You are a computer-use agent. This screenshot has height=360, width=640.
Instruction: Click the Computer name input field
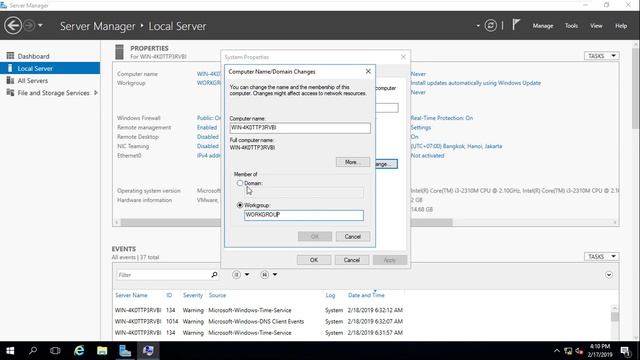[300, 128]
